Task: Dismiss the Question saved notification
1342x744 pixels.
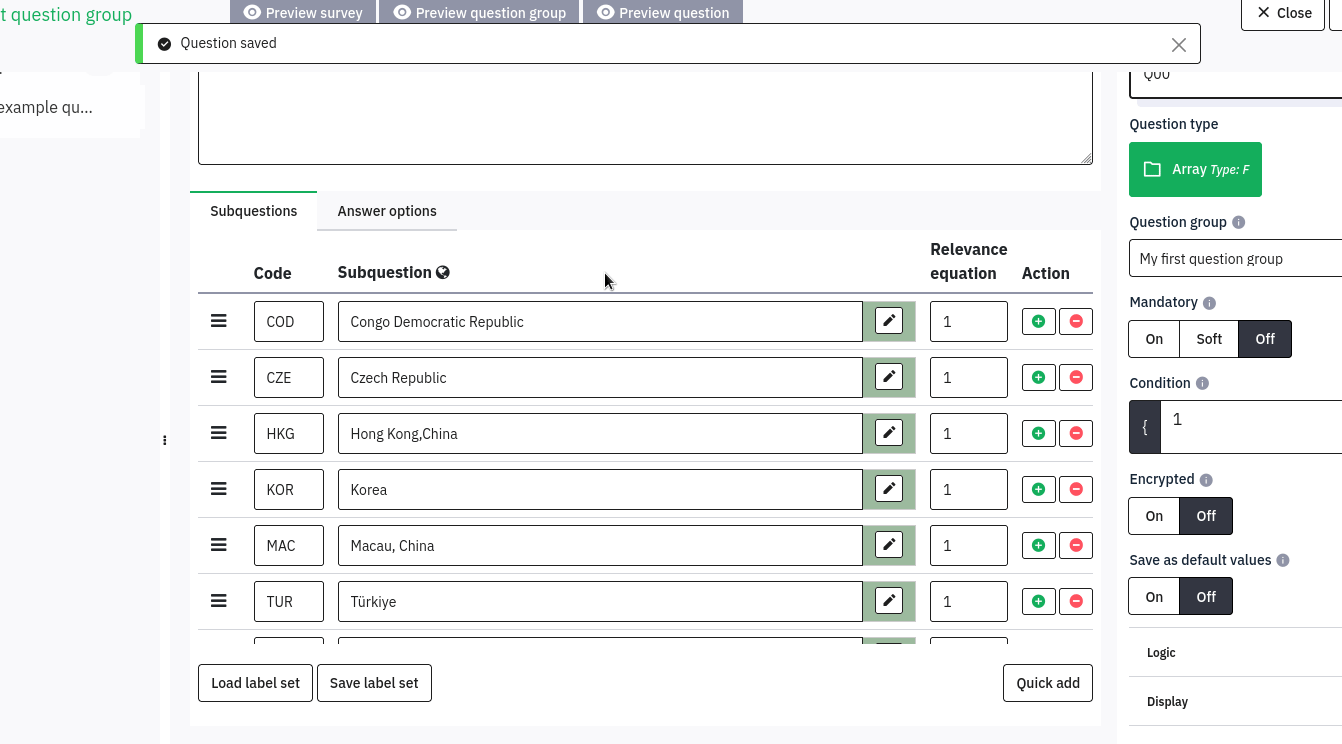Action: [1178, 44]
